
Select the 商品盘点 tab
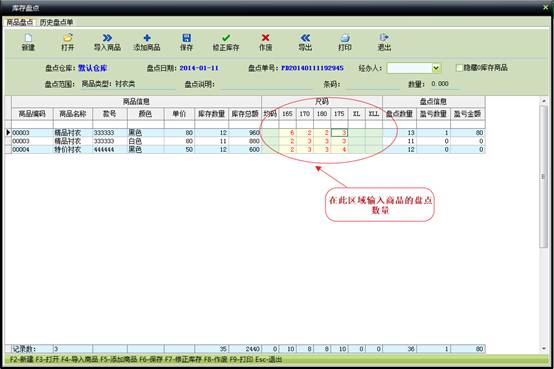pos(20,22)
